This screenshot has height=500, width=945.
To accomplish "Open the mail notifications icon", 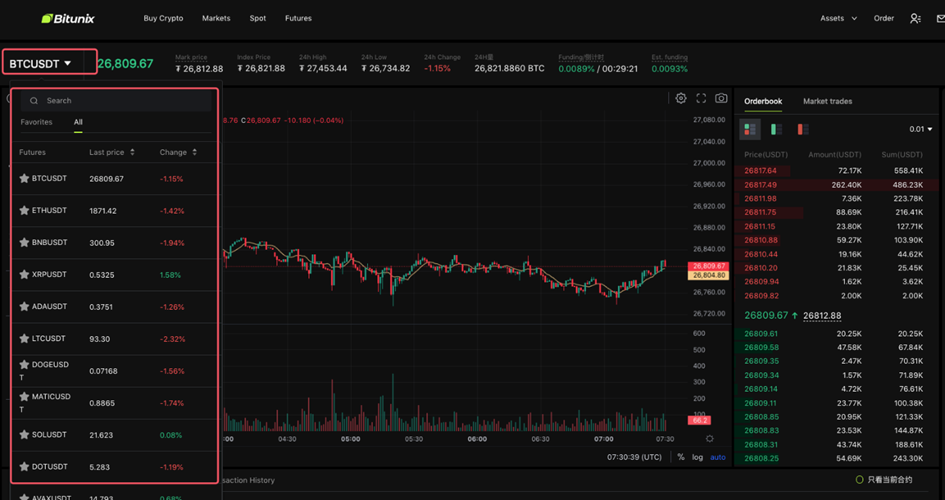I will point(941,19).
